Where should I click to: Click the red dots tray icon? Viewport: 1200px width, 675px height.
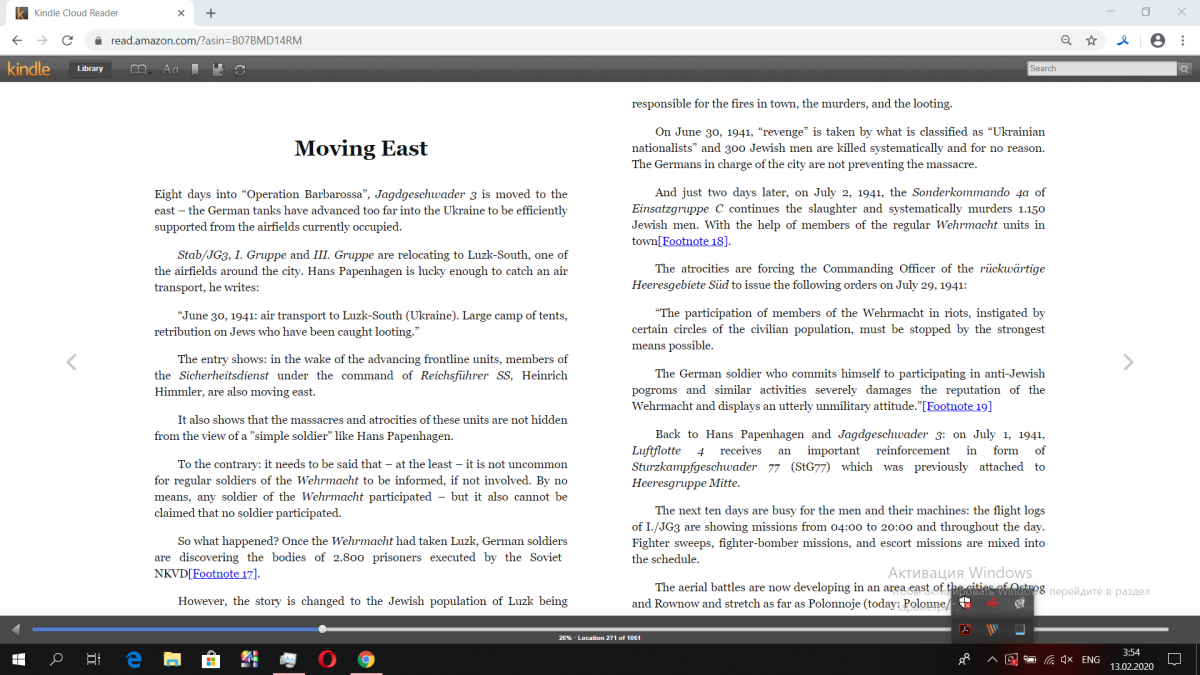pyautogui.click(x=992, y=603)
